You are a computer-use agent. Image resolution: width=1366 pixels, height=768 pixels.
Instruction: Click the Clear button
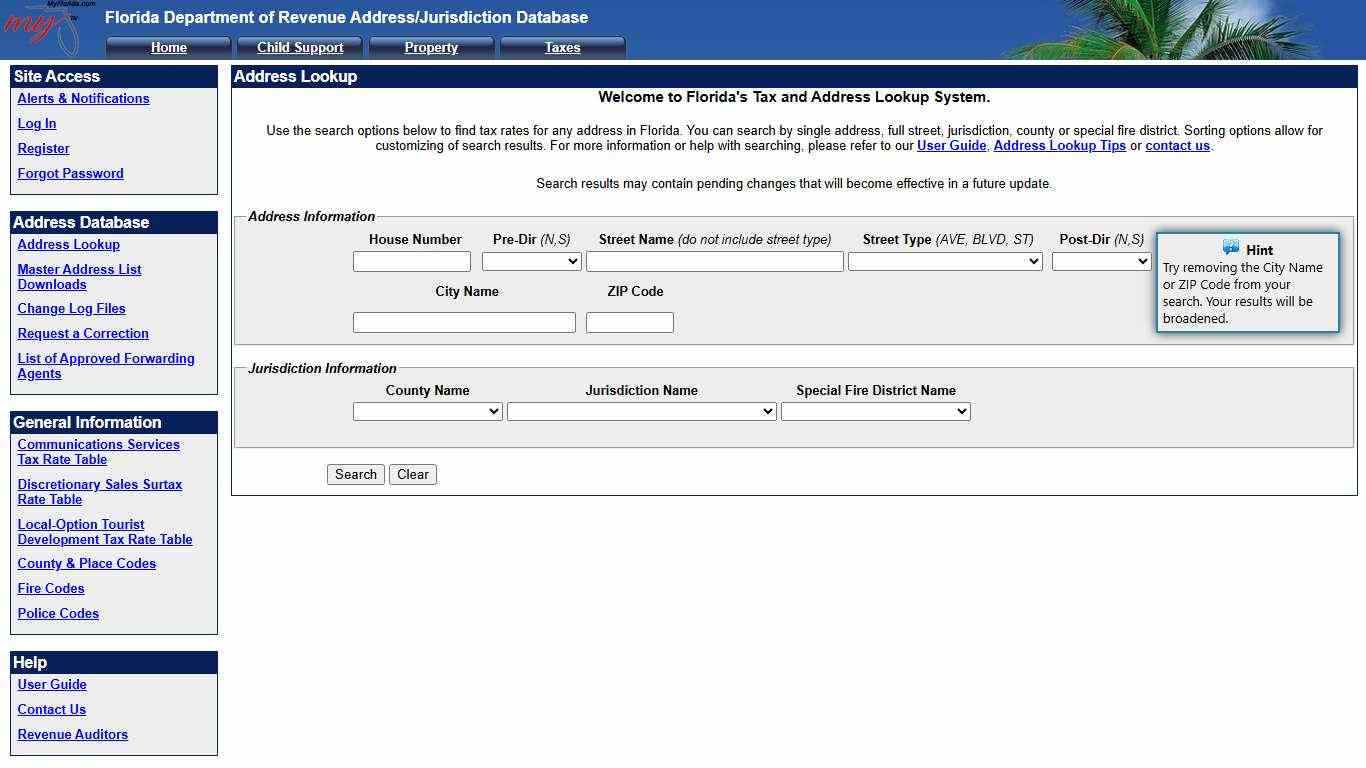click(412, 474)
